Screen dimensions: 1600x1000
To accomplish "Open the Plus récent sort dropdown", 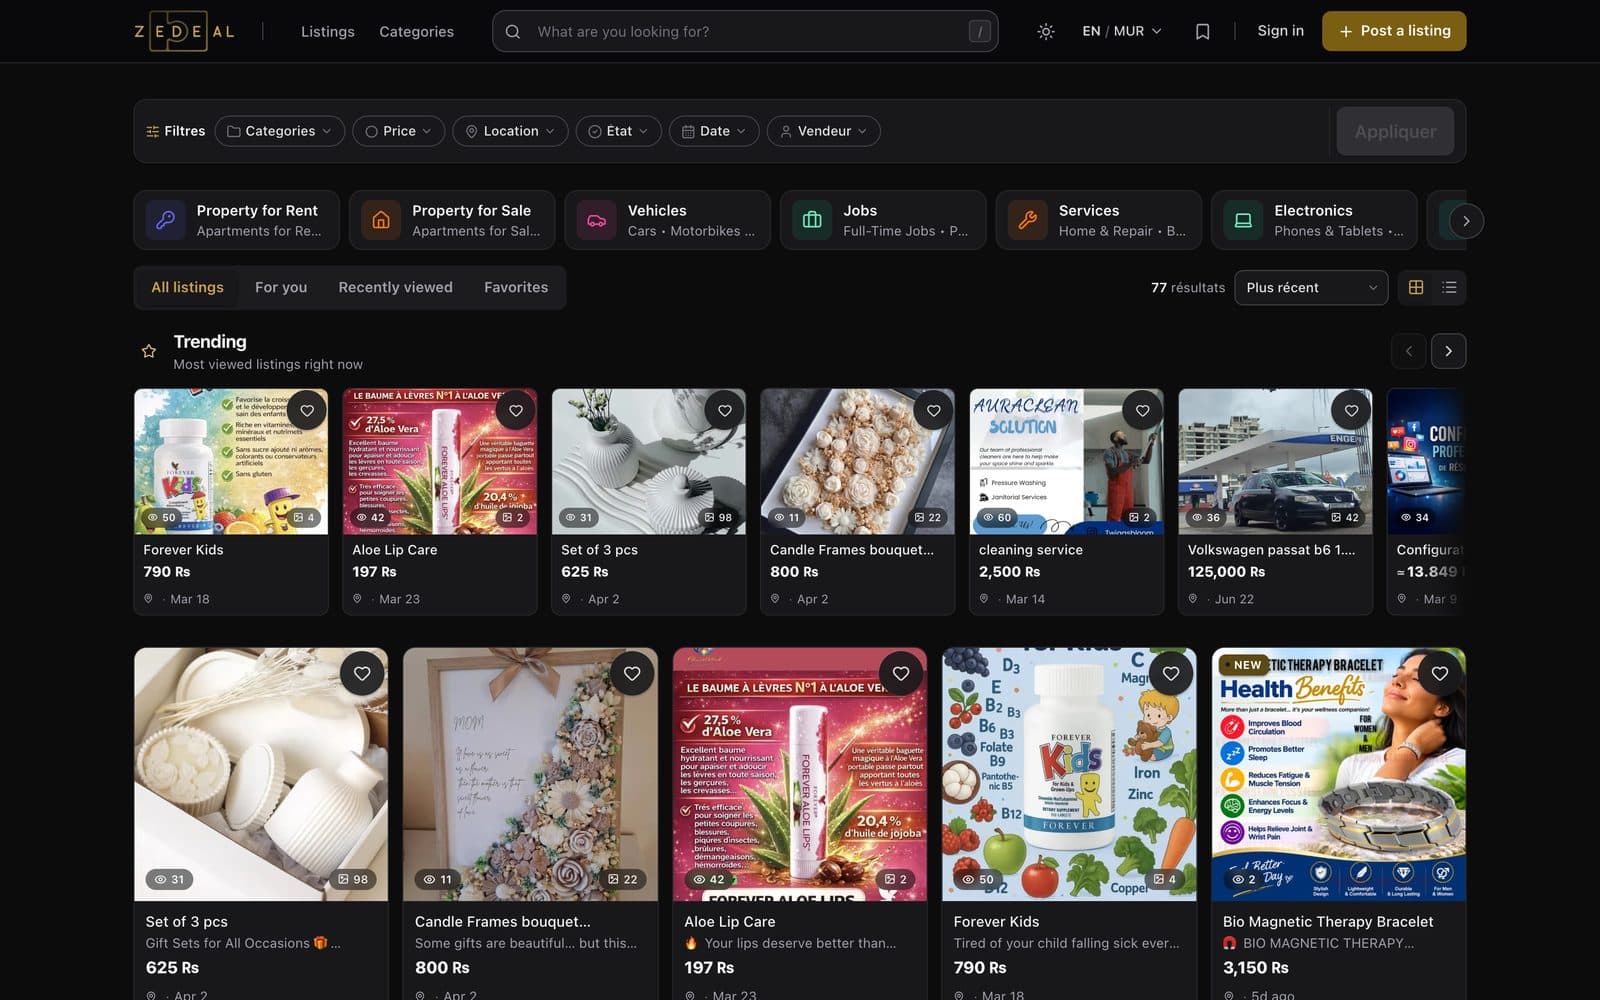I will pos(1311,288).
